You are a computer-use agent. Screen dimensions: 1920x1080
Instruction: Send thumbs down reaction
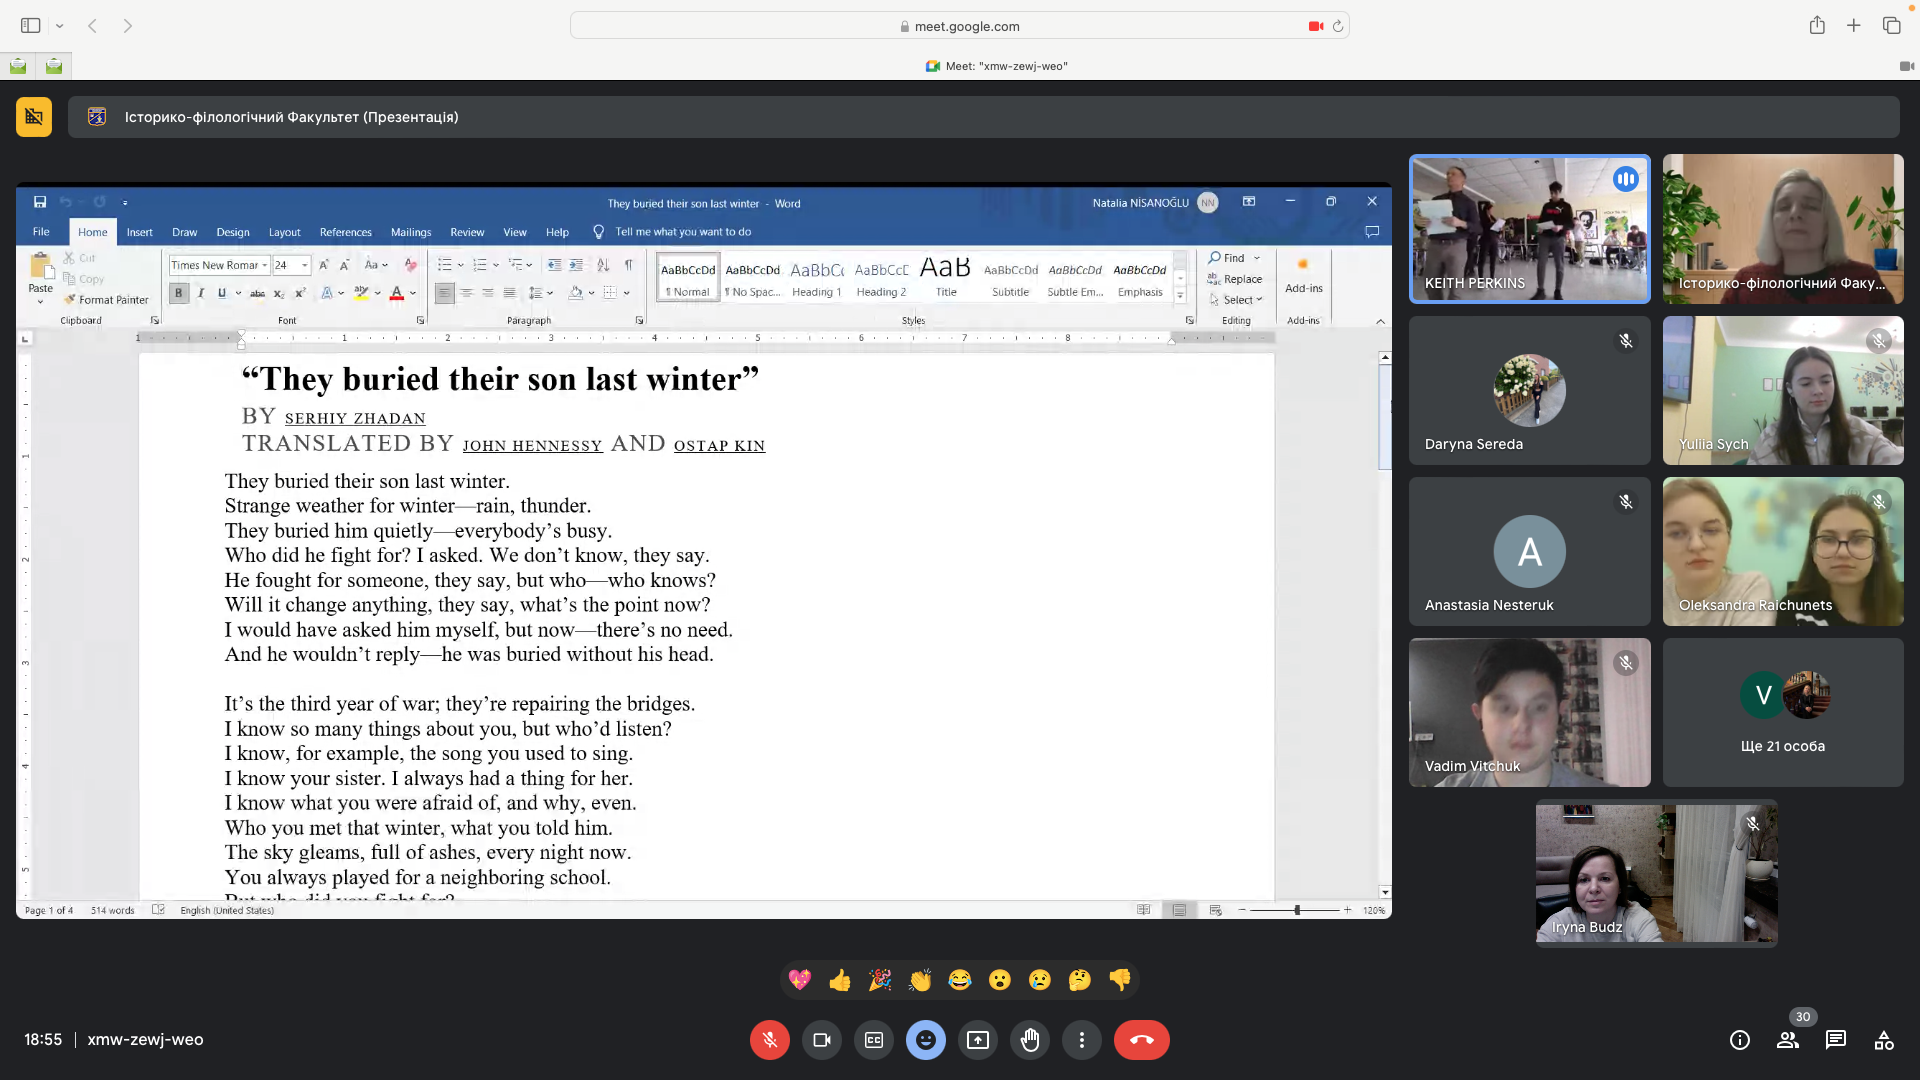[x=1120, y=980]
